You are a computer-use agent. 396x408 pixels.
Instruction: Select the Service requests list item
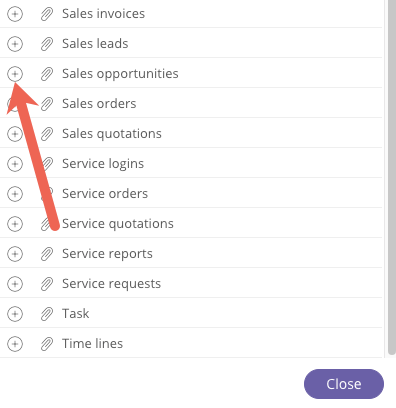click(x=111, y=284)
